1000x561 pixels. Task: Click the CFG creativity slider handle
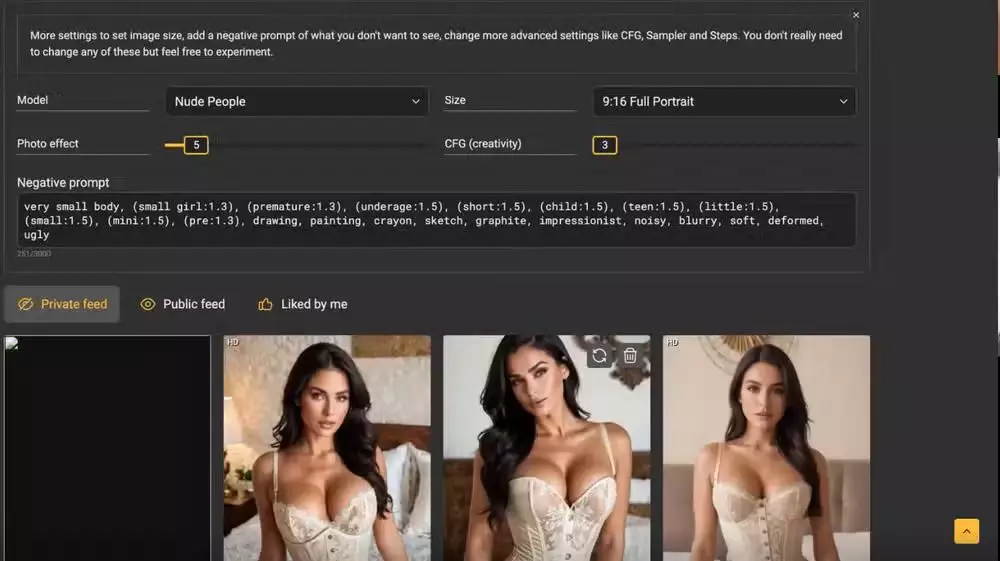pos(604,145)
